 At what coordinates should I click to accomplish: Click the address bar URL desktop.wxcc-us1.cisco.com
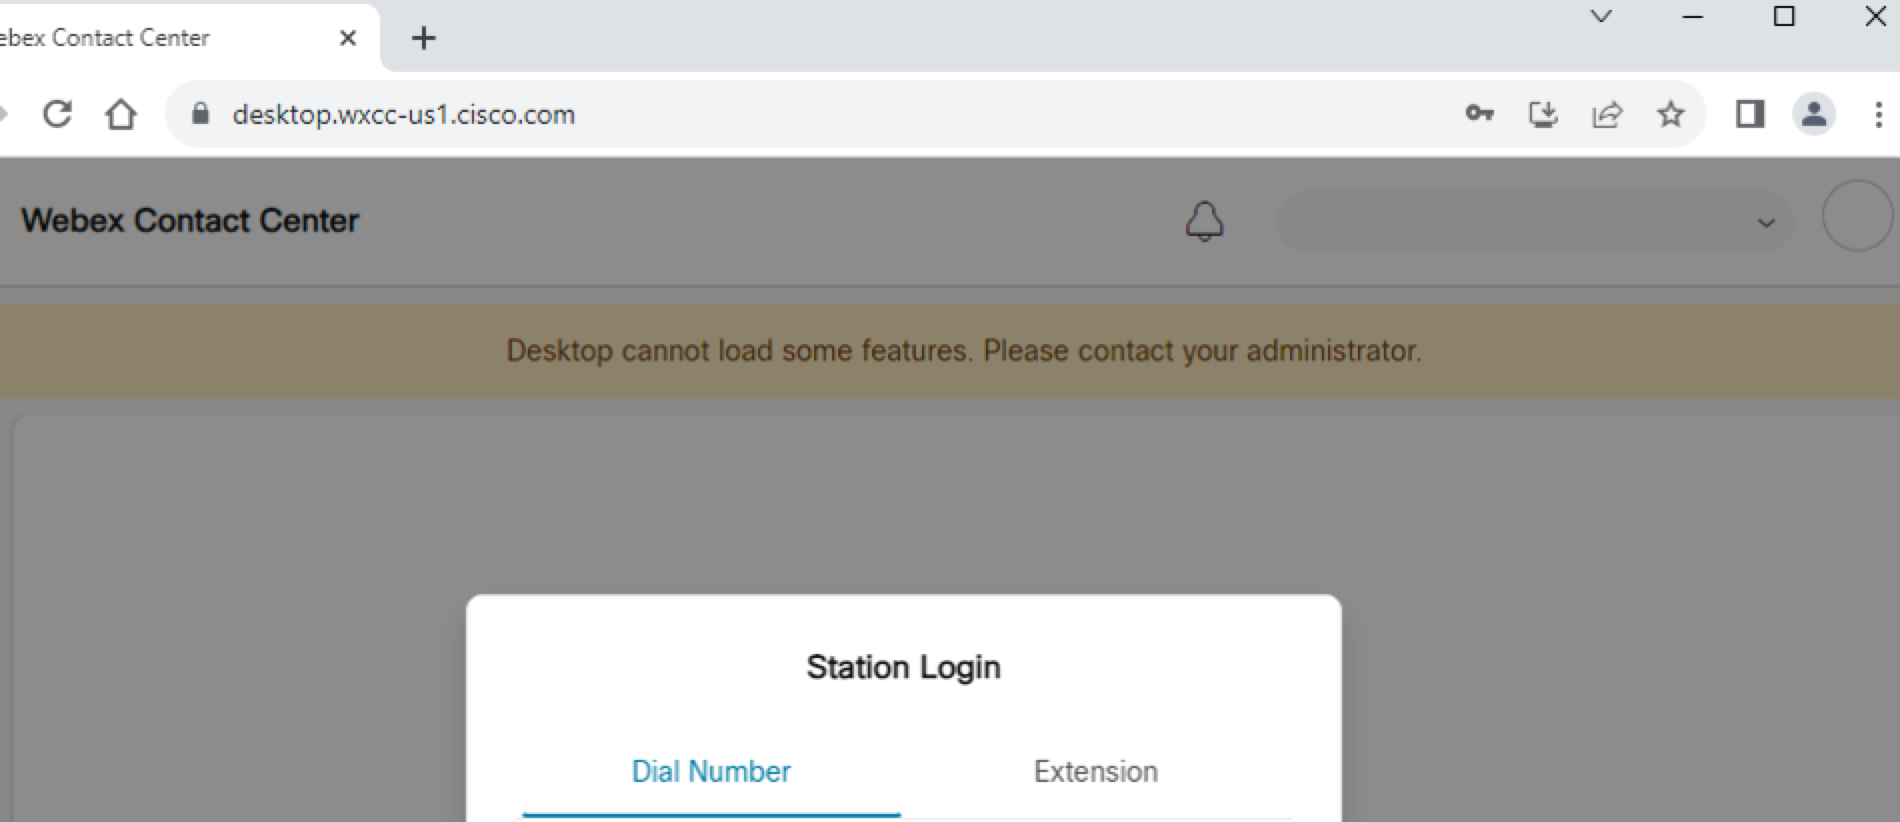[404, 114]
